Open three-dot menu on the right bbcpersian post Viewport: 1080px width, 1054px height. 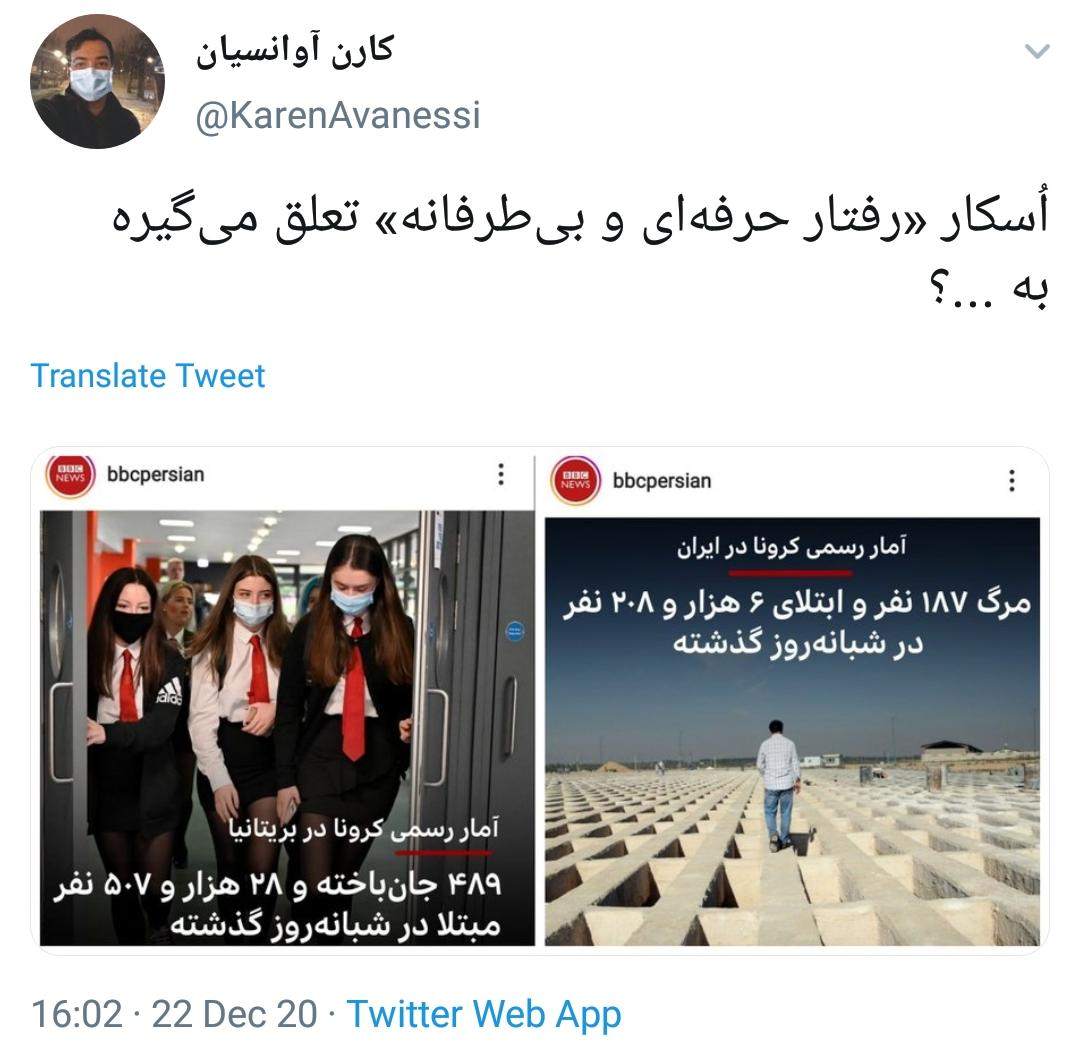pyautogui.click(x=1011, y=480)
